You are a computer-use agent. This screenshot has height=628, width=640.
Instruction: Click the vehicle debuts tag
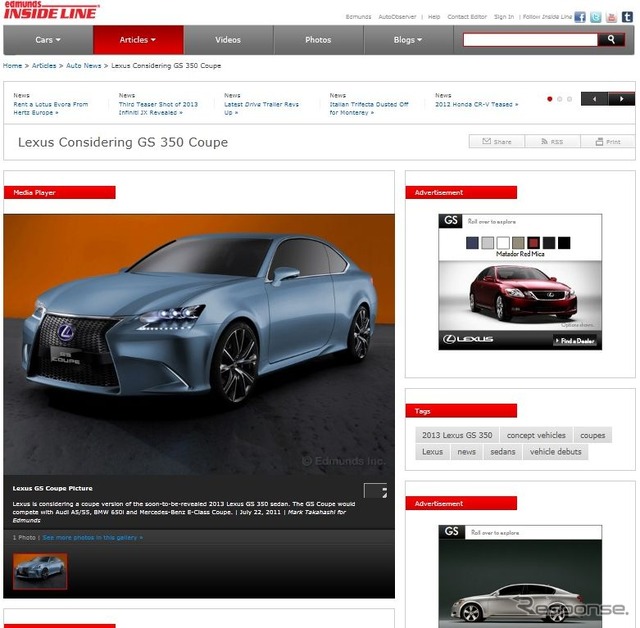pyautogui.click(x=556, y=452)
